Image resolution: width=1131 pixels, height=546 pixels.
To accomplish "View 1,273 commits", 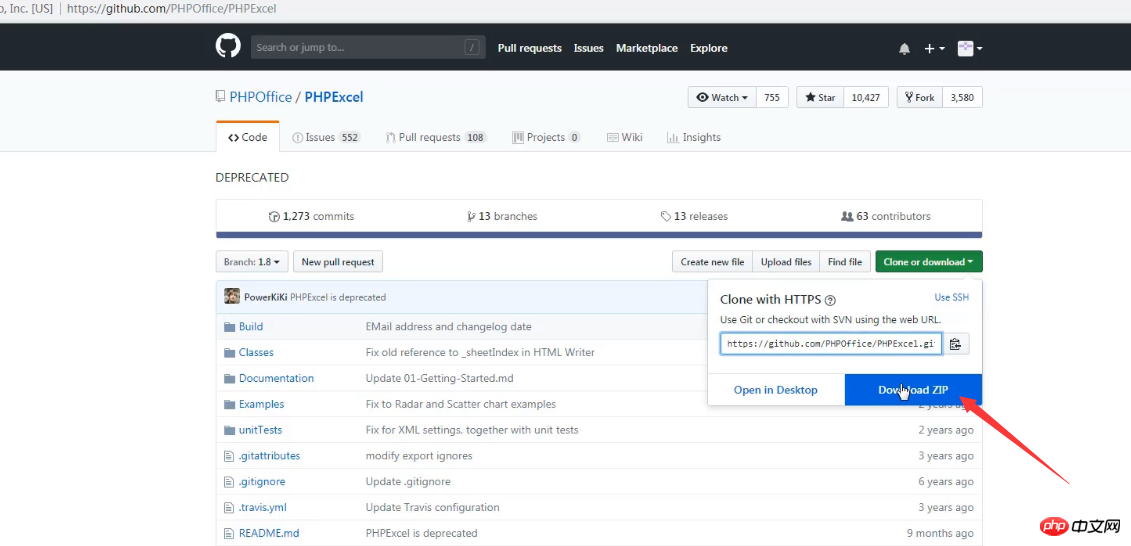I will (x=312, y=216).
